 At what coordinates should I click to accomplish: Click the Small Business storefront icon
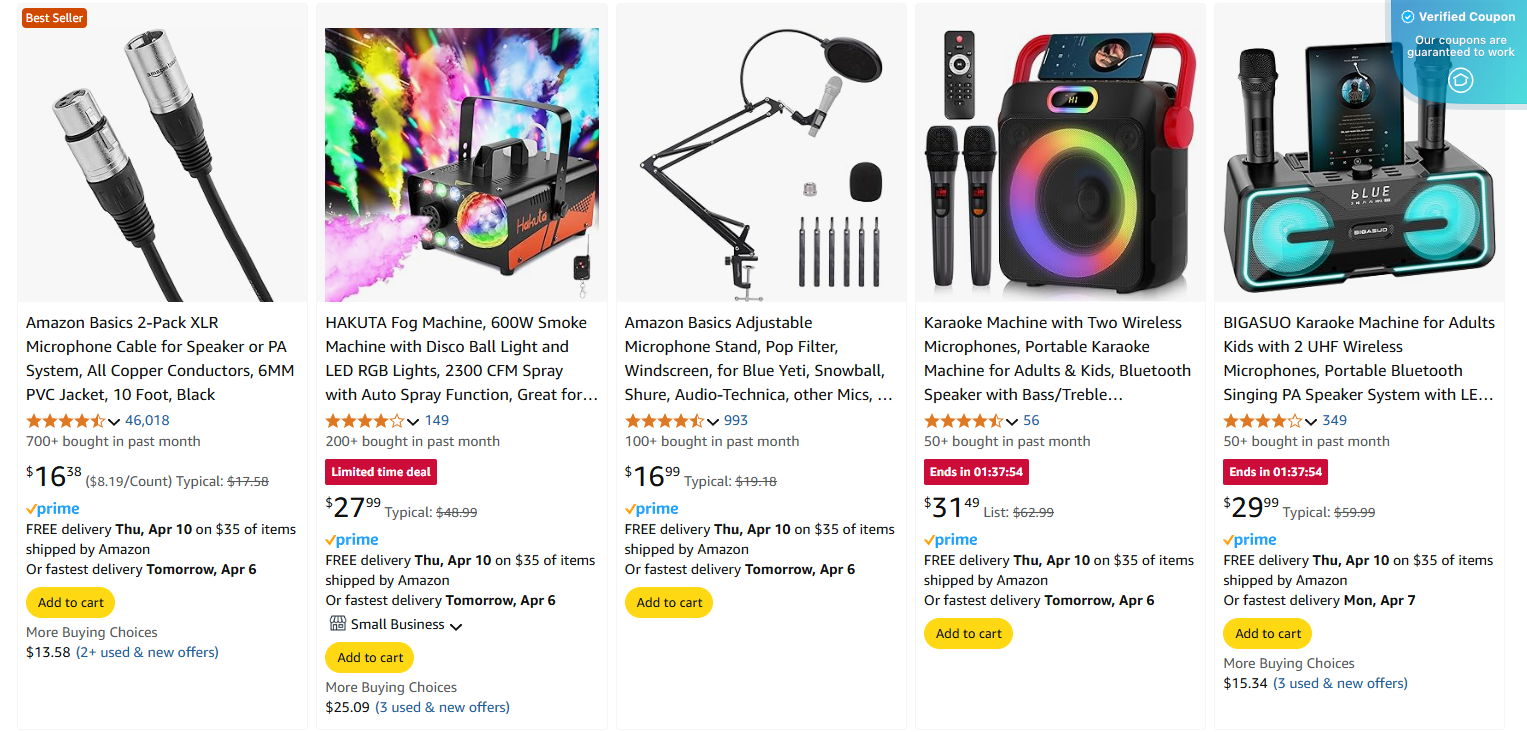click(x=338, y=624)
